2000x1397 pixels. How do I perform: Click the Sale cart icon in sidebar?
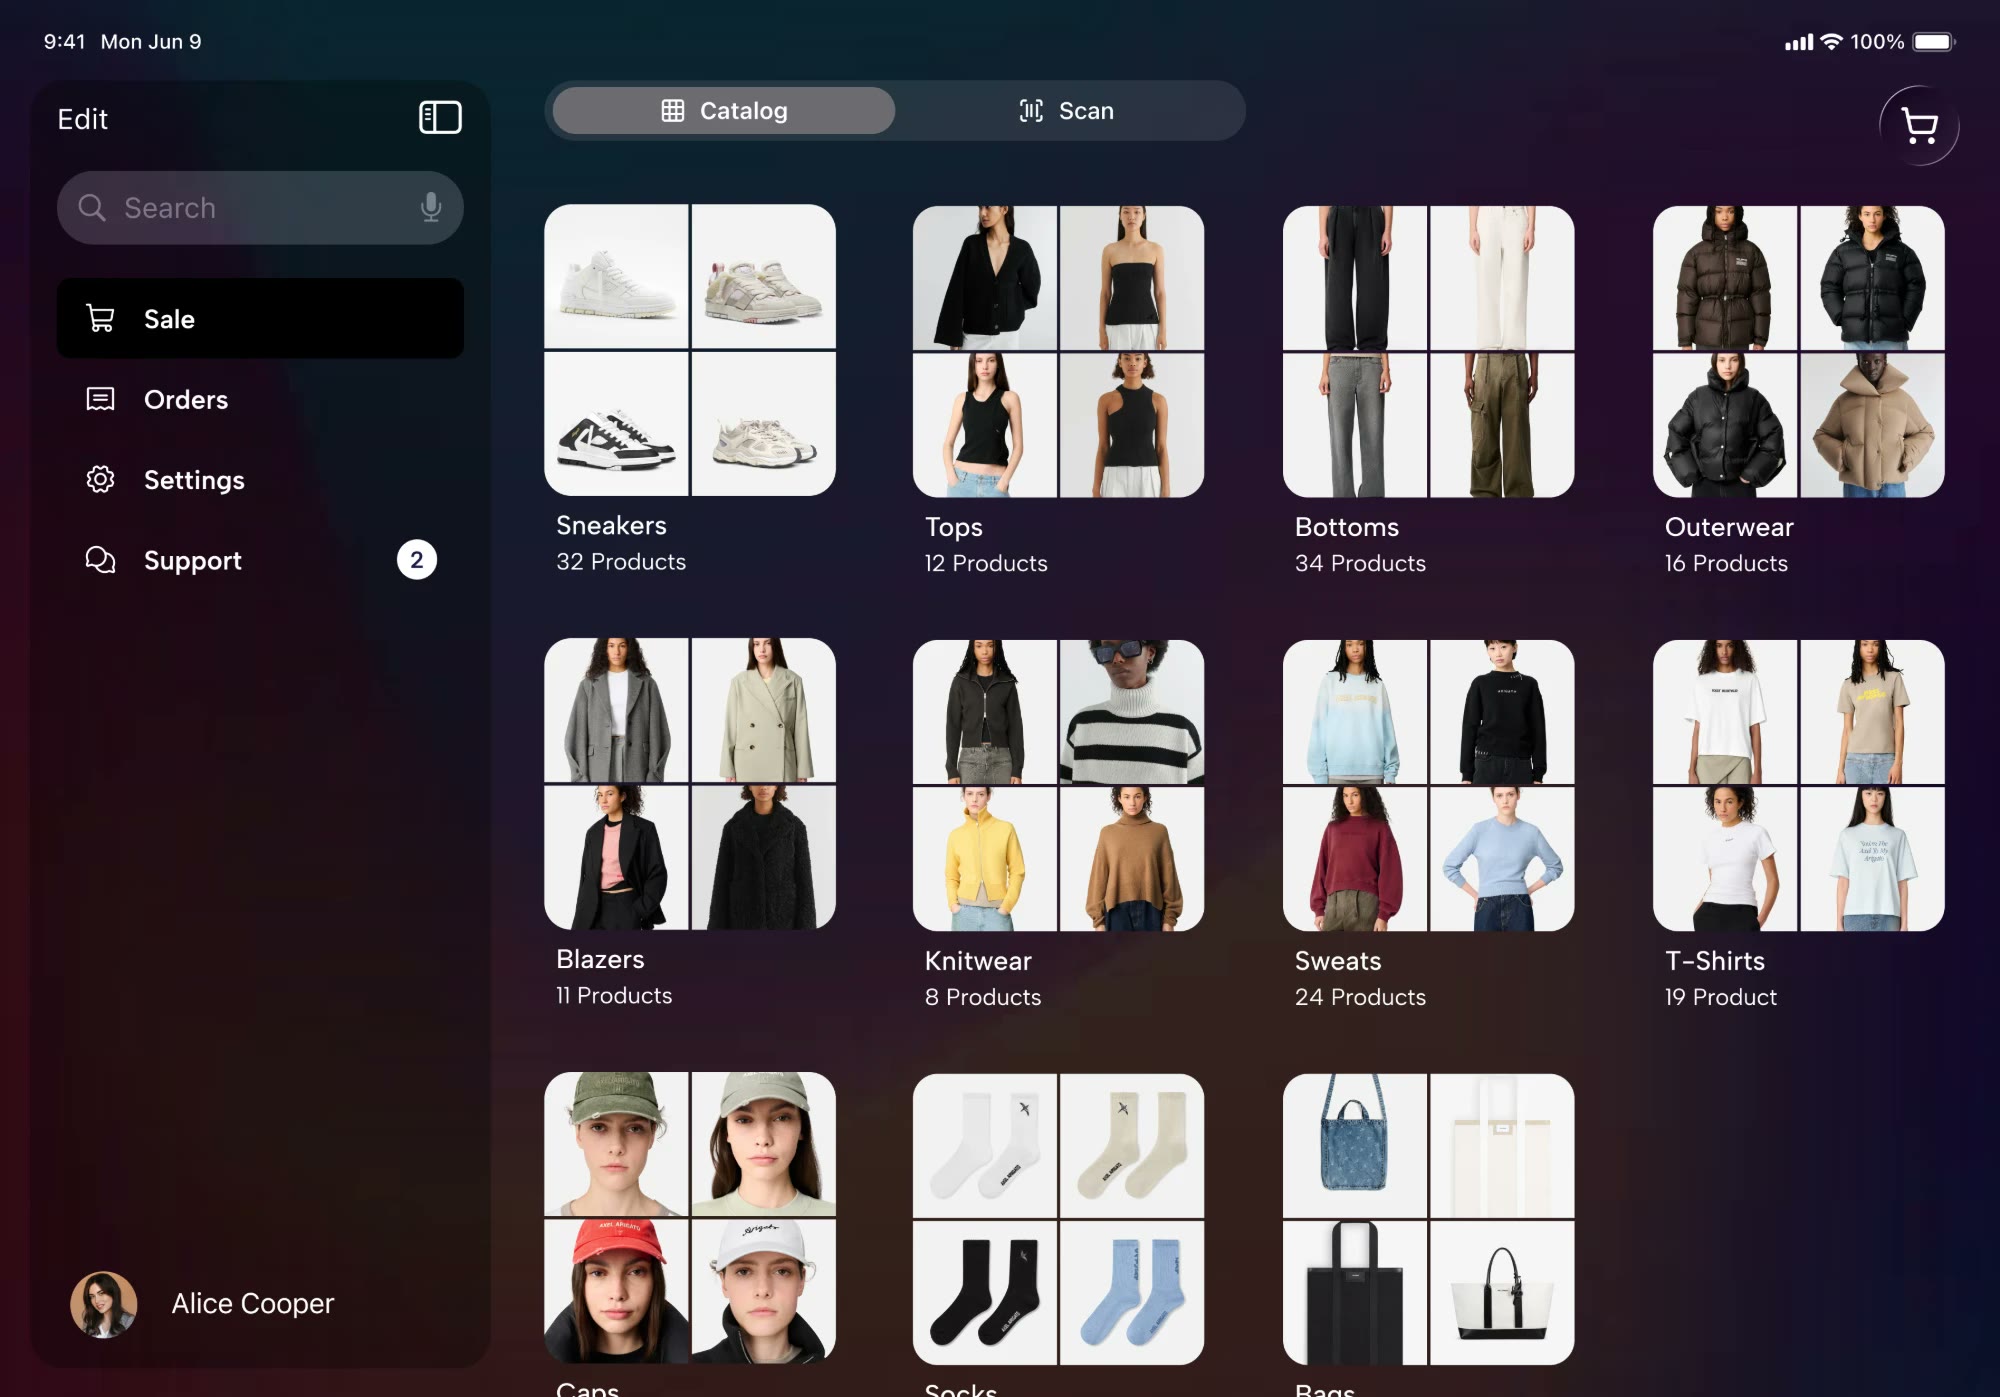pyautogui.click(x=100, y=318)
